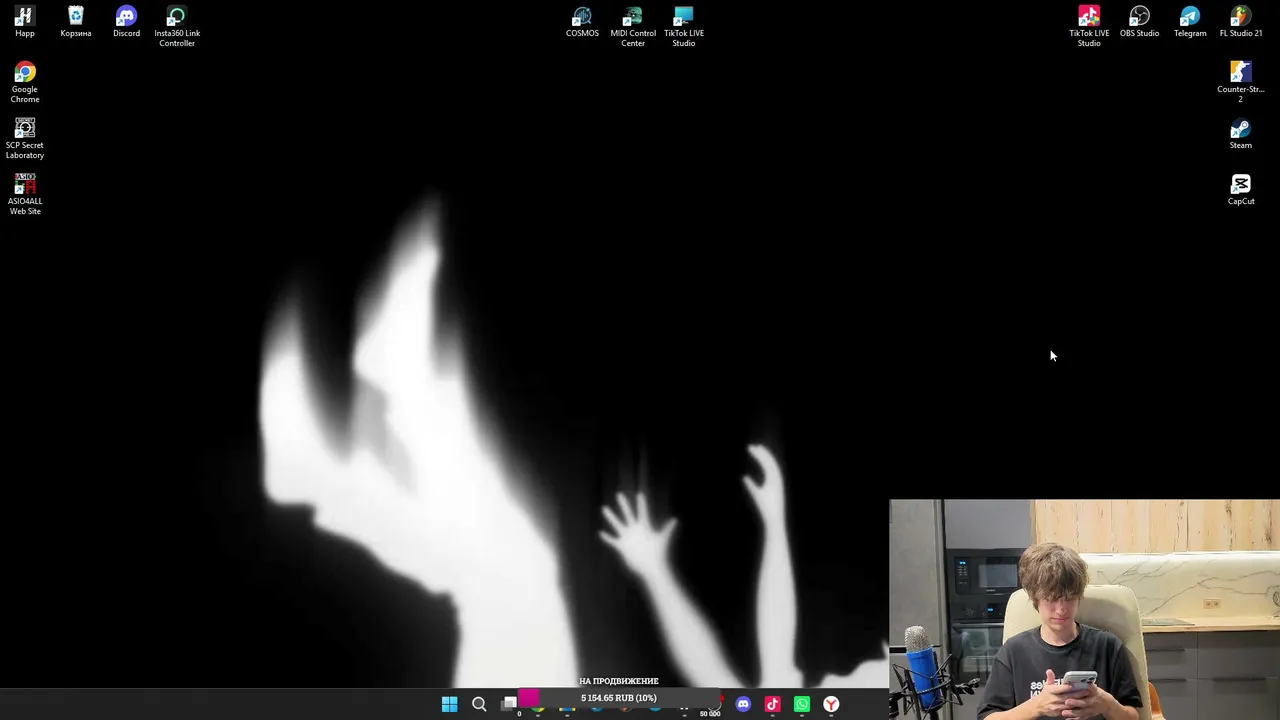Open Insta360 Link Controller shortcut
The image size is (1280, 720).
tap(177, 26)
